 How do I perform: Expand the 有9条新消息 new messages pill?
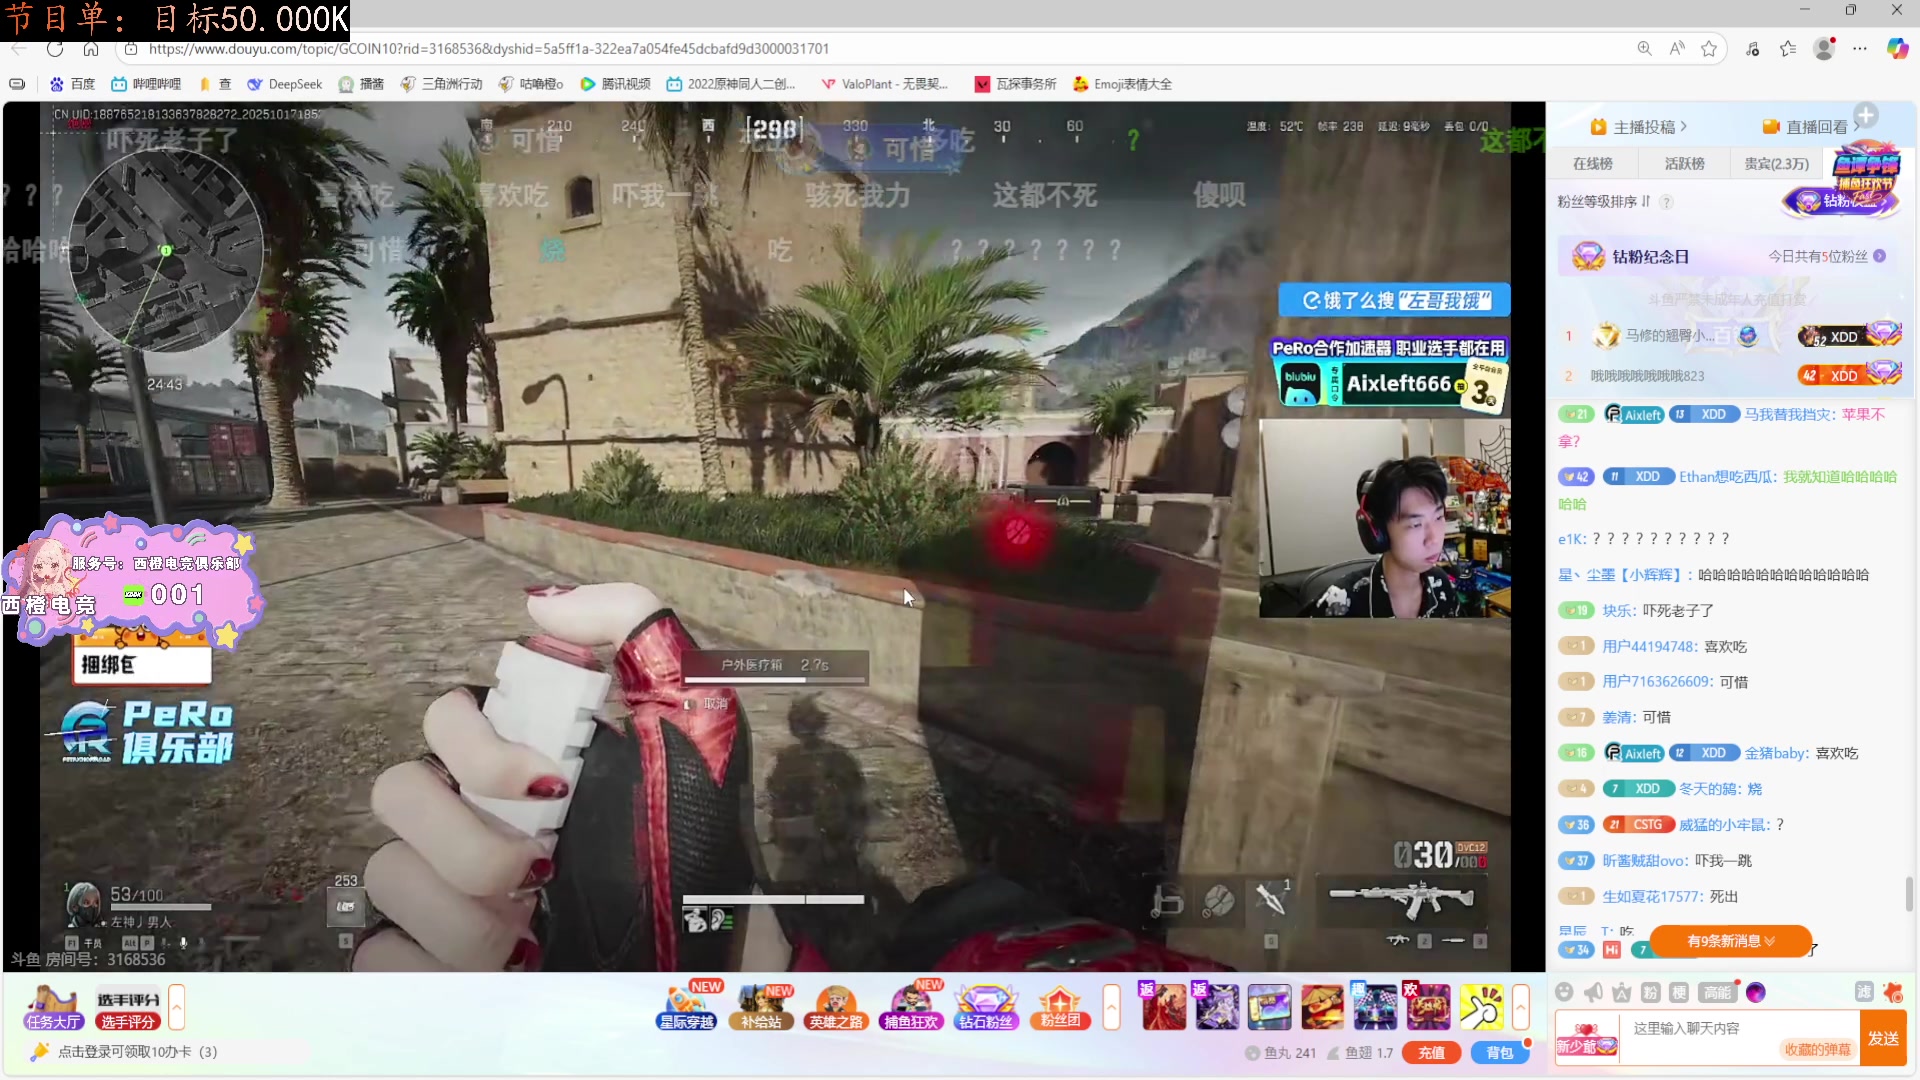(1730, 941)
